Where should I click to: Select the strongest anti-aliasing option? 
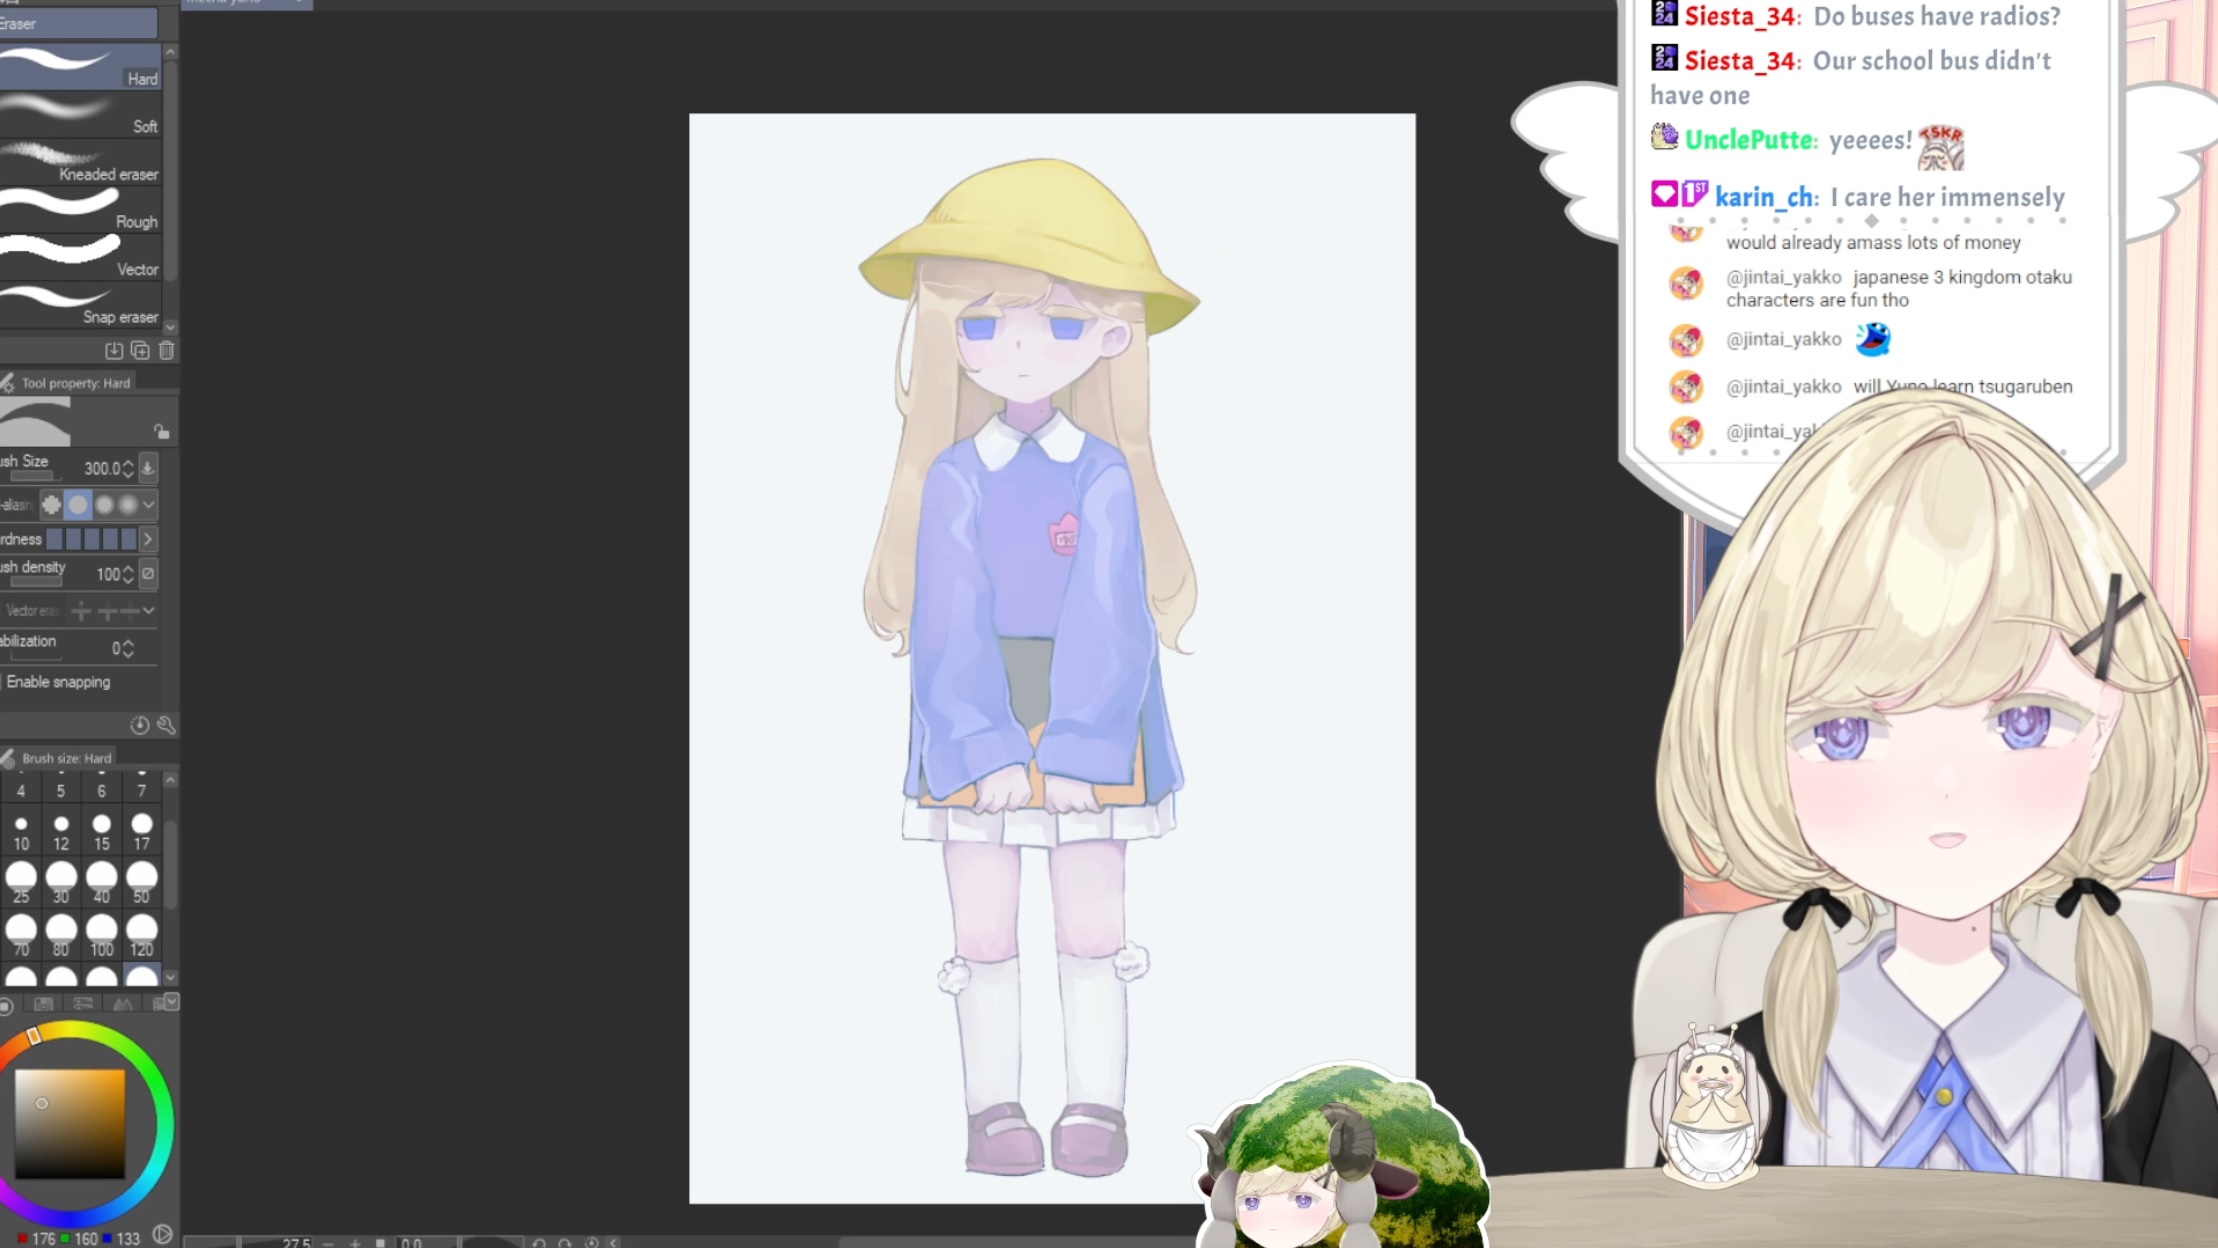127,505
